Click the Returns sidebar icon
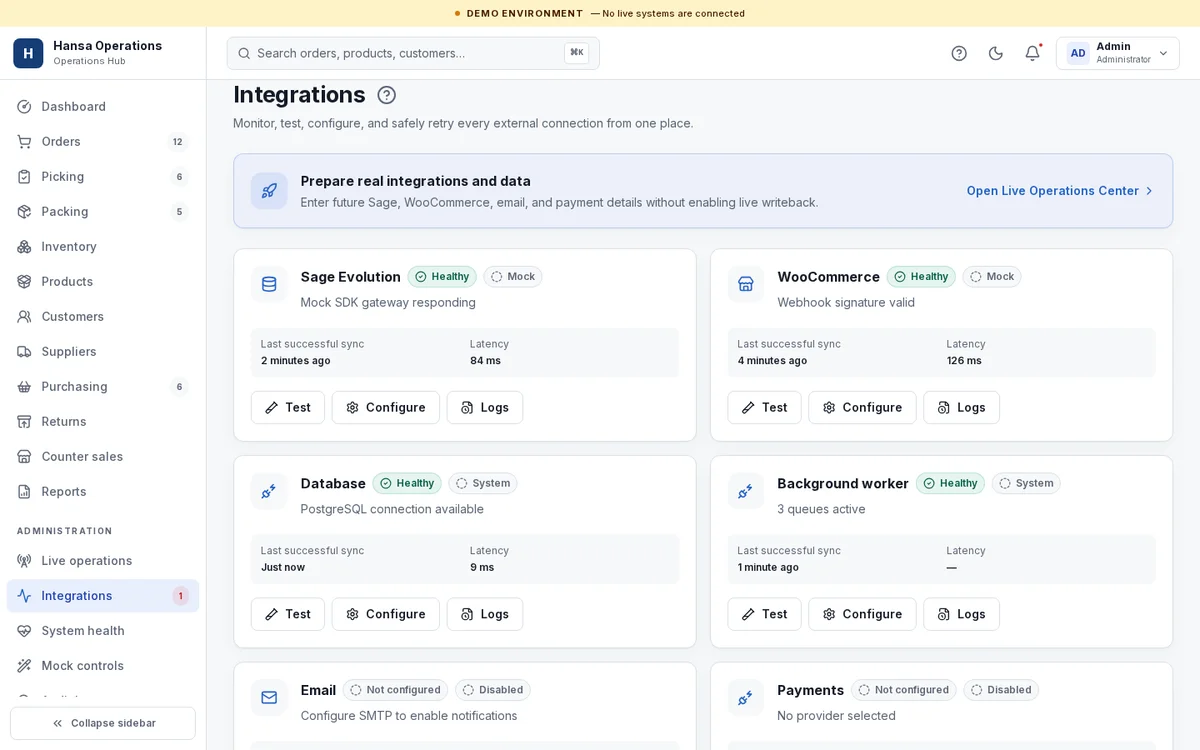 [x=24, y=422]
